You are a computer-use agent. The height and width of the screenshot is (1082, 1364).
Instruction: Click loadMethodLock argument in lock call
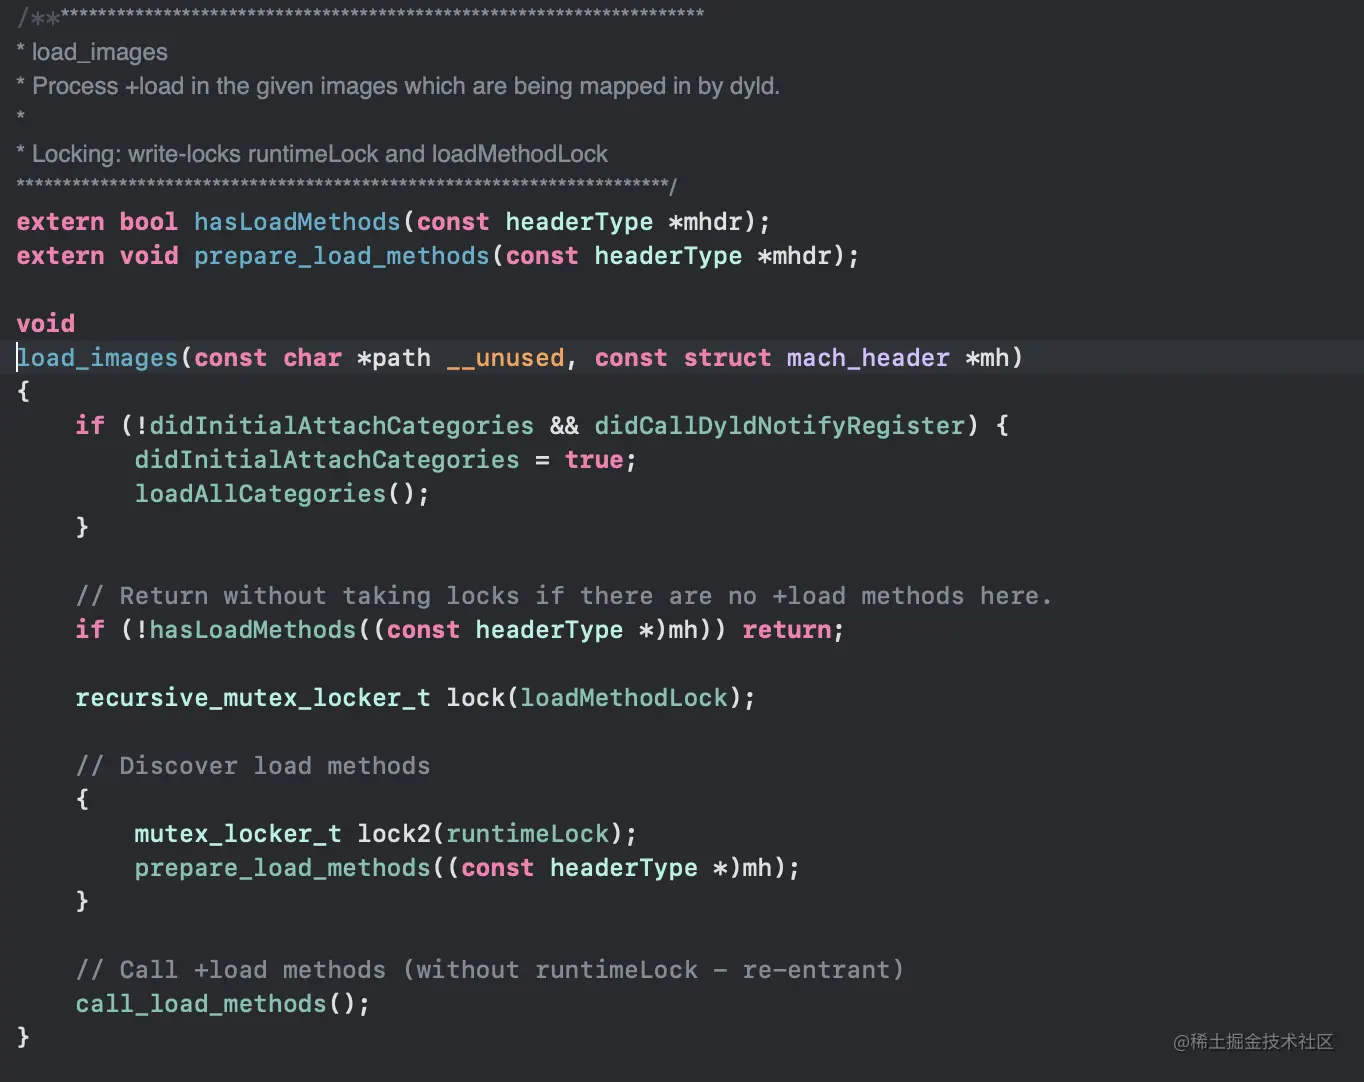pos(624,698)
